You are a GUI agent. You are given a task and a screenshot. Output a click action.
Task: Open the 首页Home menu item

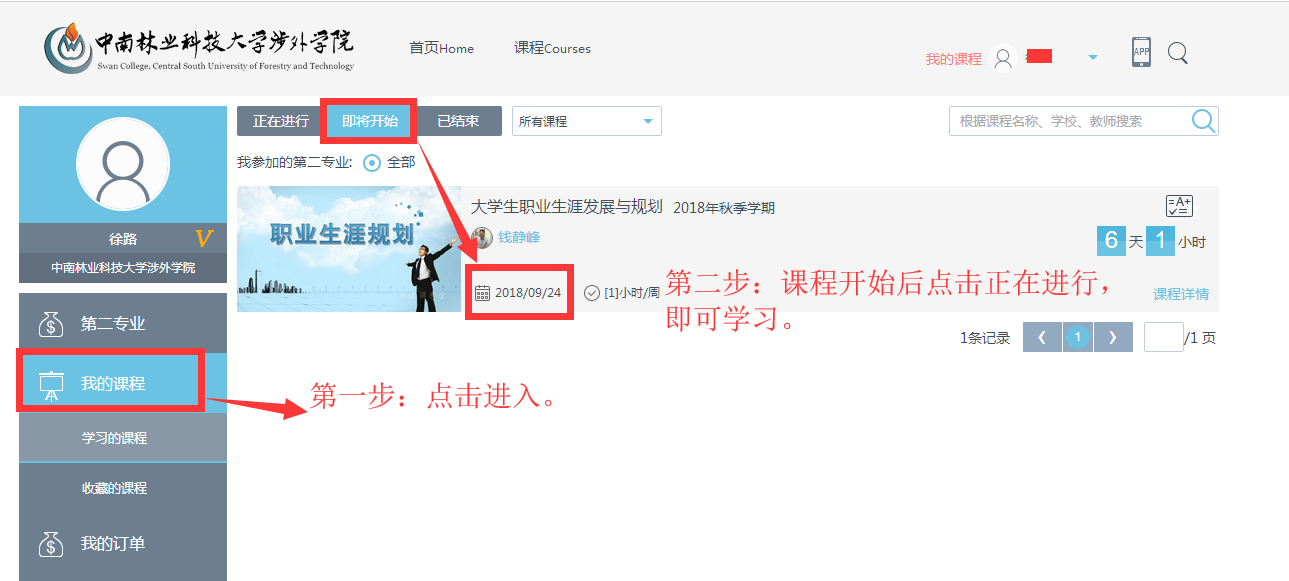(x=441, y=48)
